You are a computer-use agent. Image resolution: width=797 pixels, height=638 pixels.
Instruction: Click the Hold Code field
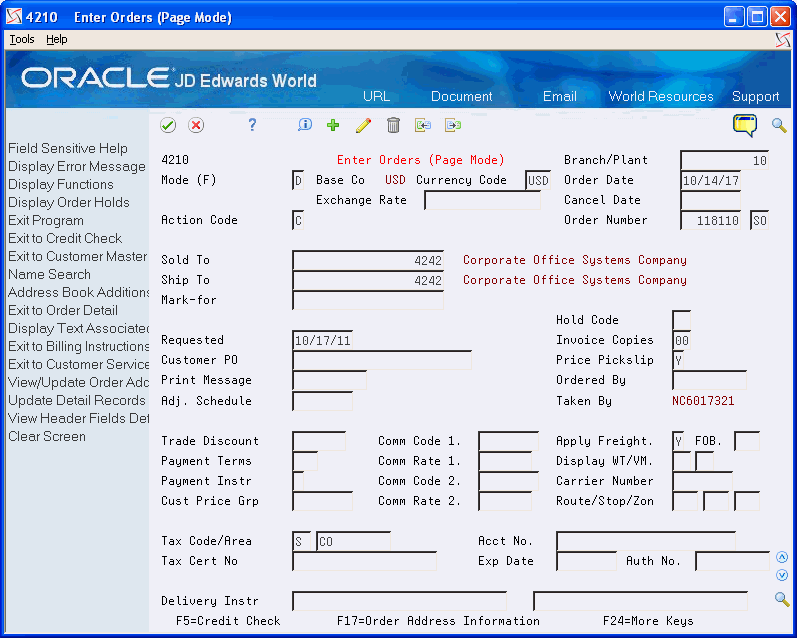click(x=681, y=320)
